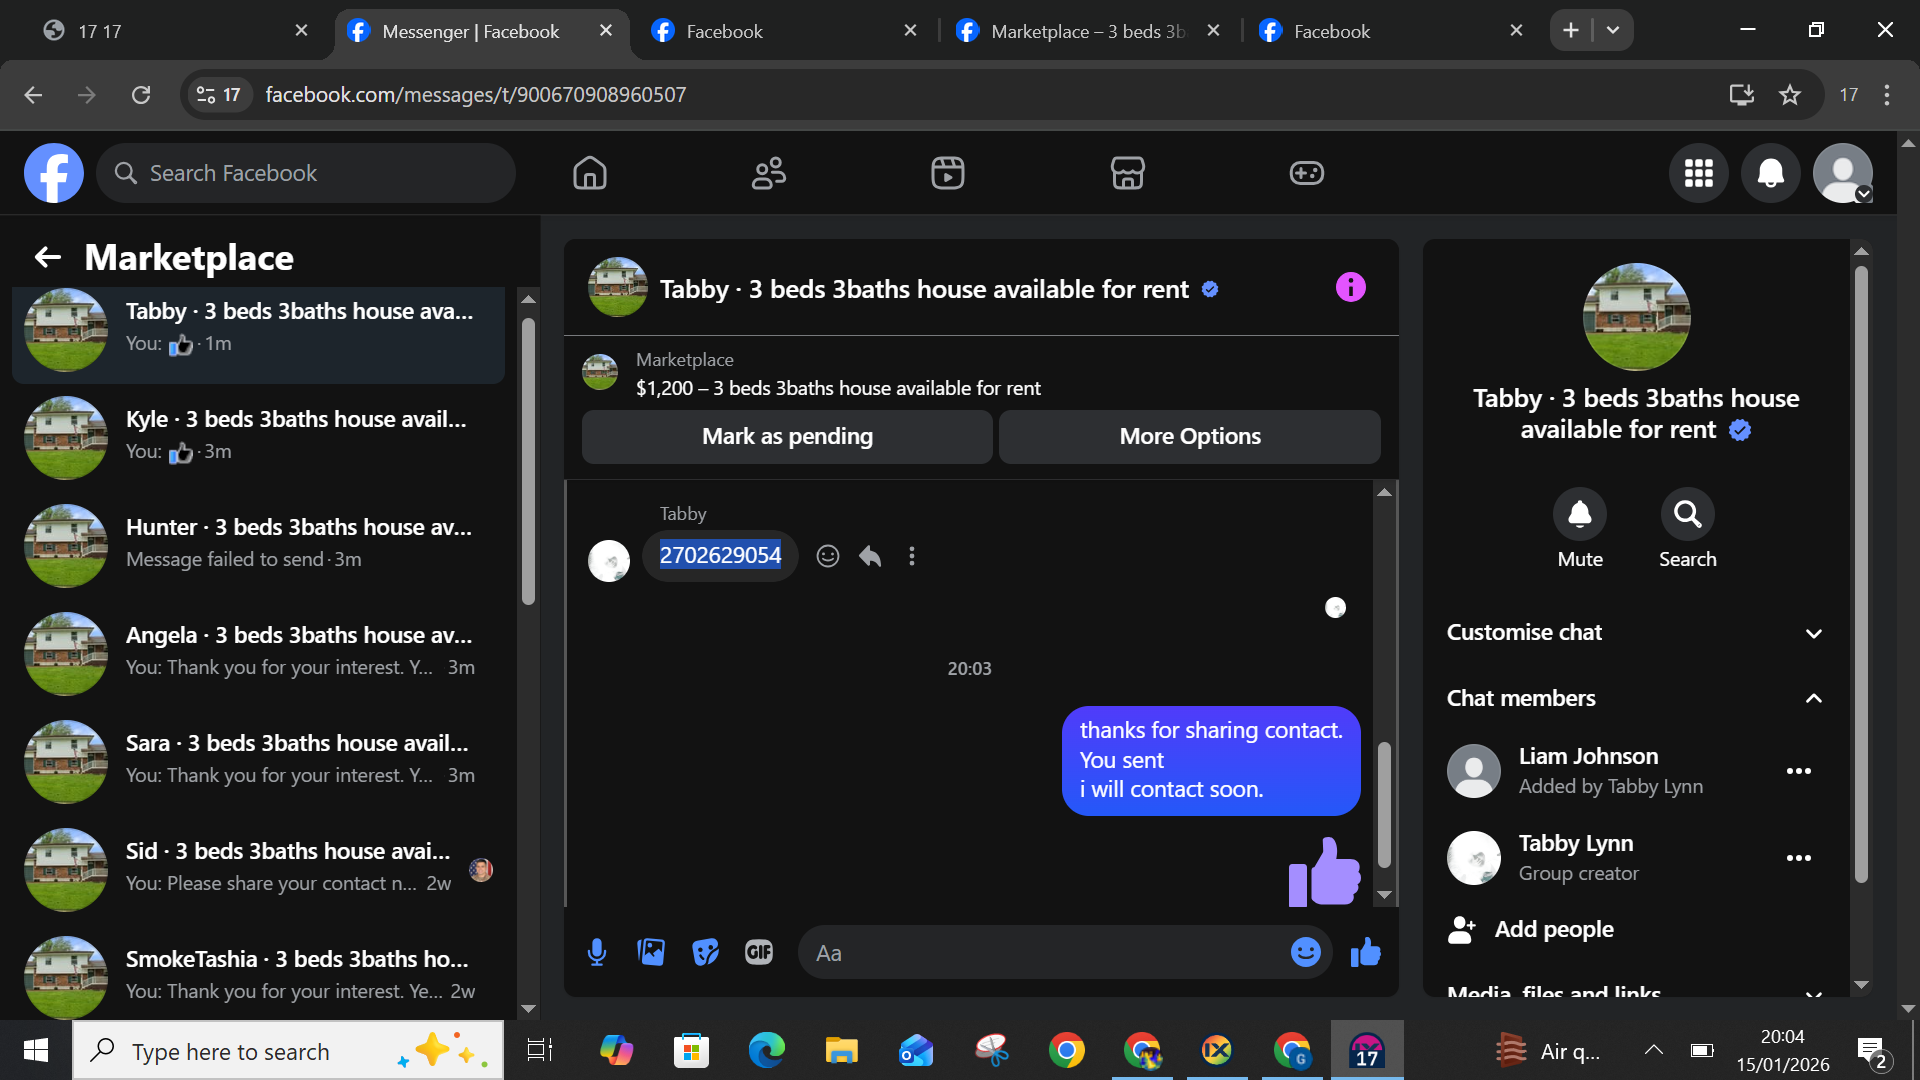Screen dimensions: 1920x1080
Task: Click More Options button
Action: click(x=1189, y=436)
